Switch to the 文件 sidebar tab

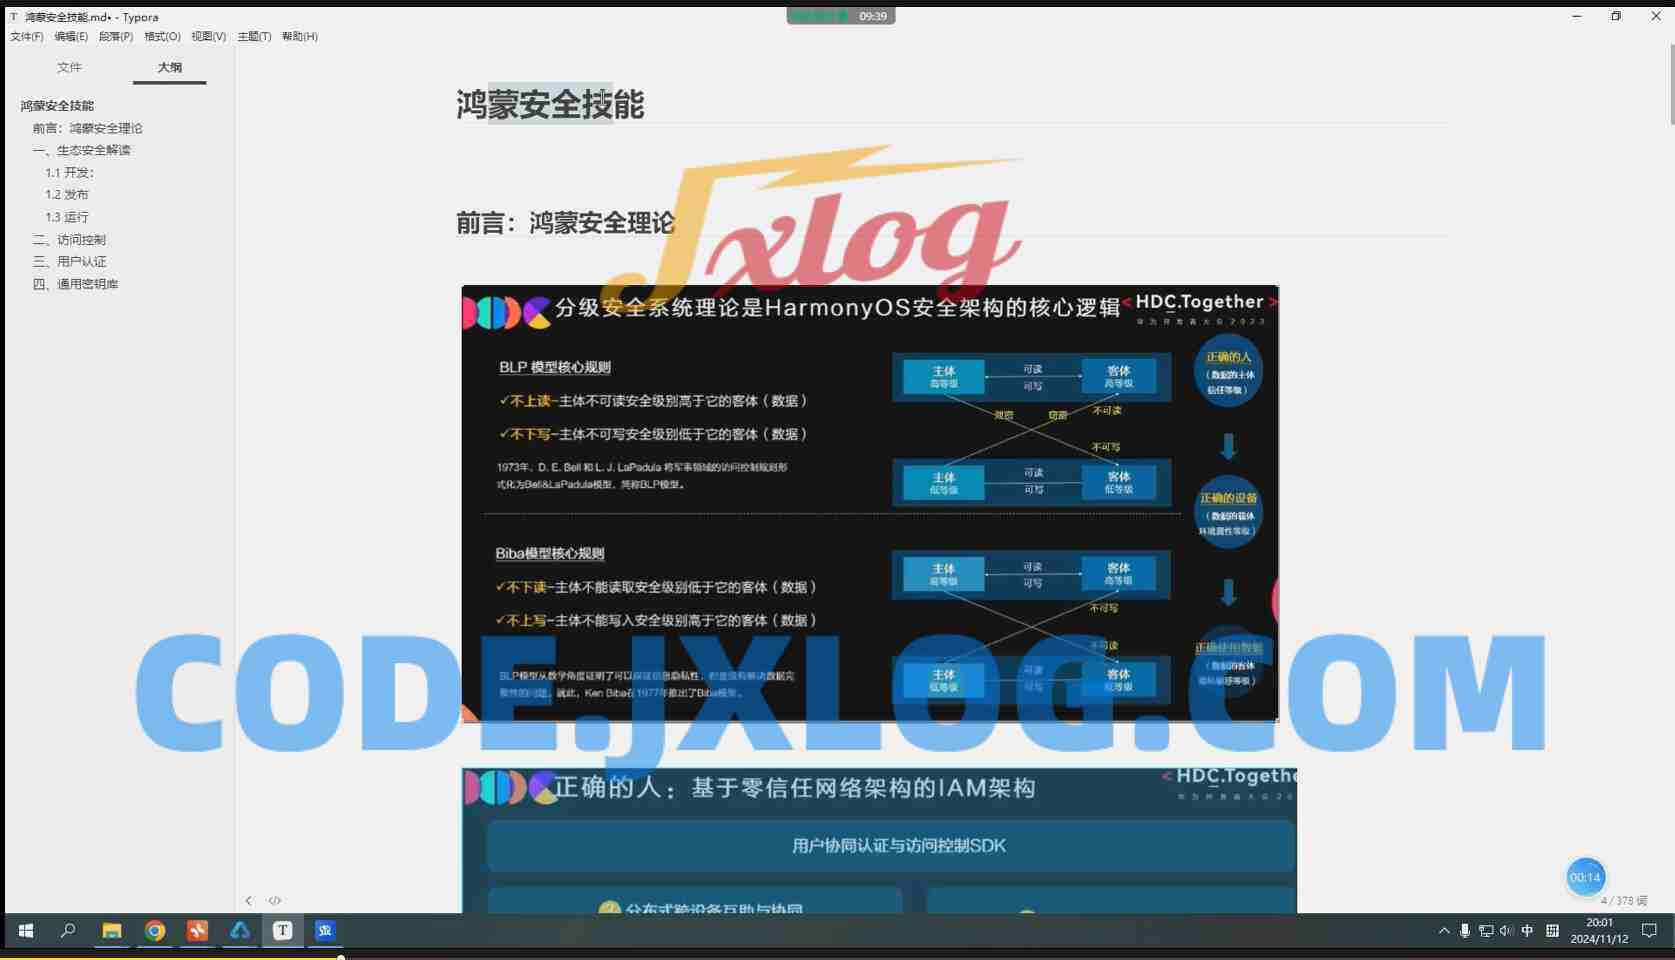pos(69,67)
